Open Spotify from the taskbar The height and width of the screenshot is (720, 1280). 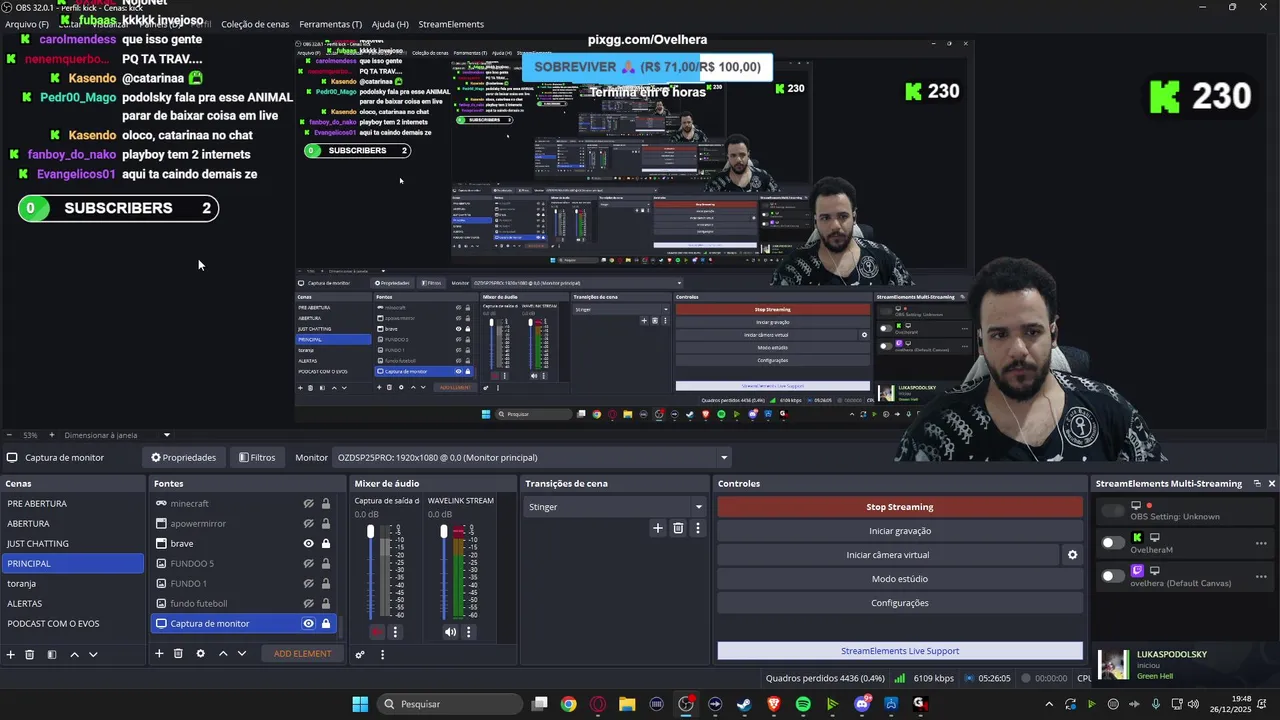(x=803, y=704)
